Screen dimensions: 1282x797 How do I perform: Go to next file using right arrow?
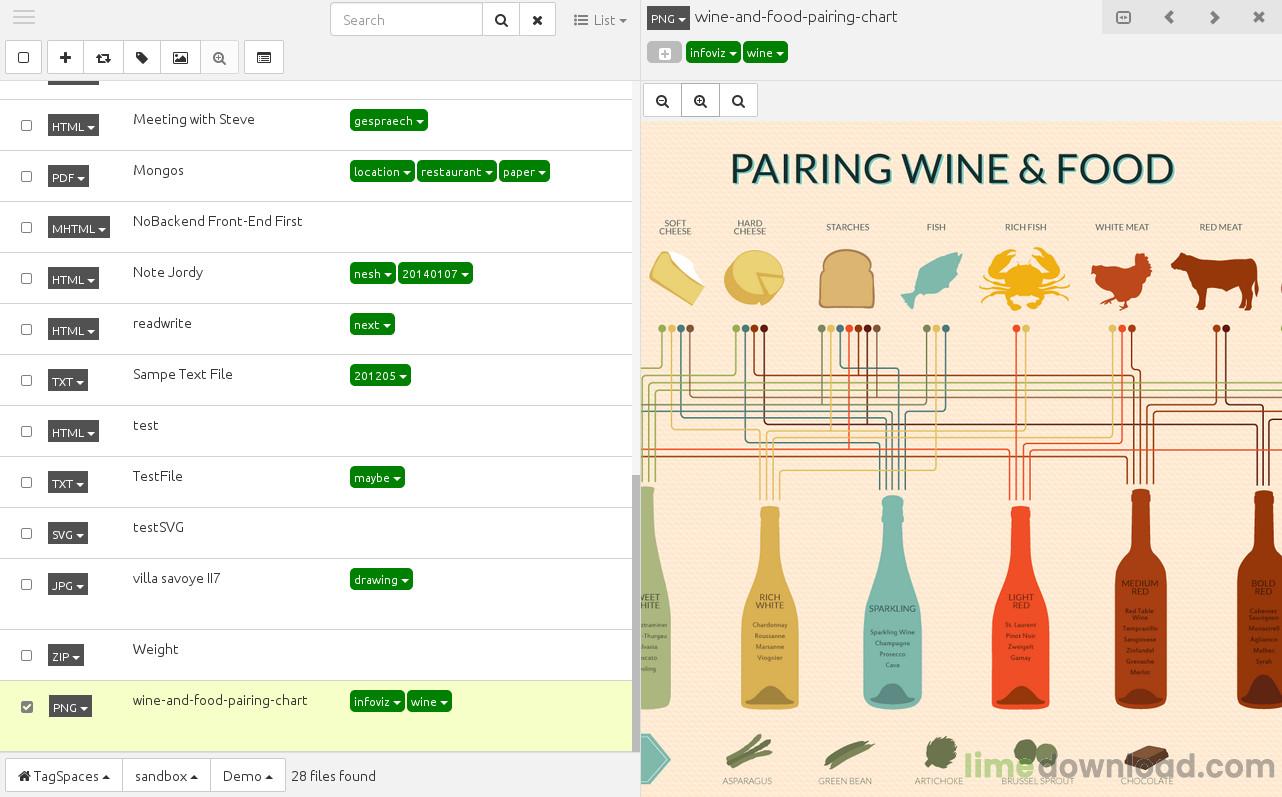(1214, 17)
